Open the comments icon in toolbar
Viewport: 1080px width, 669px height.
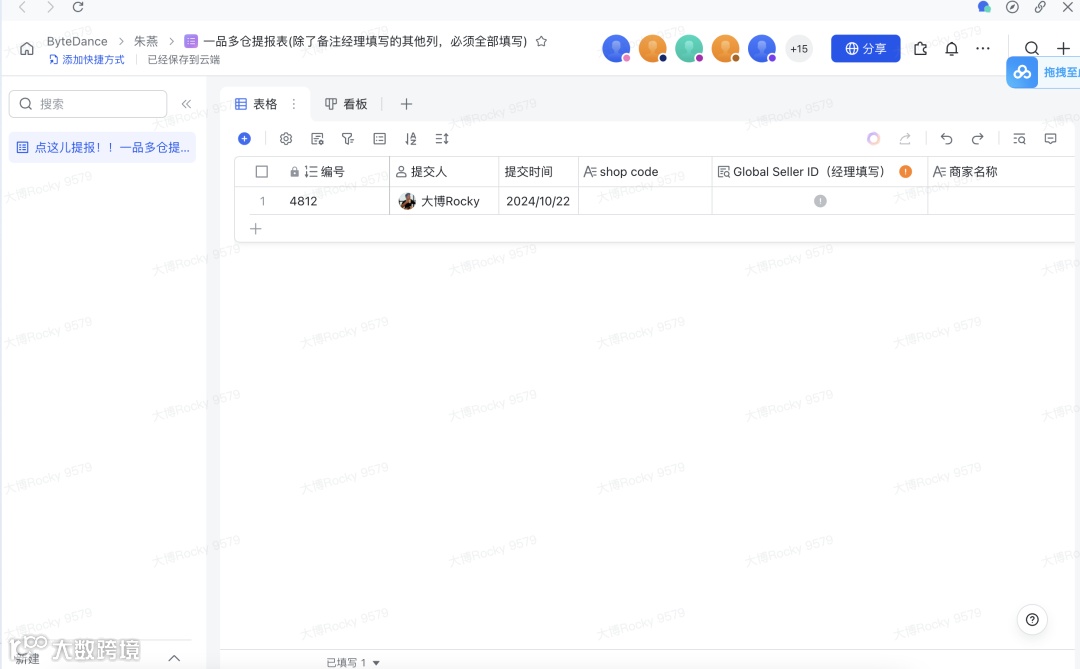1050,138
